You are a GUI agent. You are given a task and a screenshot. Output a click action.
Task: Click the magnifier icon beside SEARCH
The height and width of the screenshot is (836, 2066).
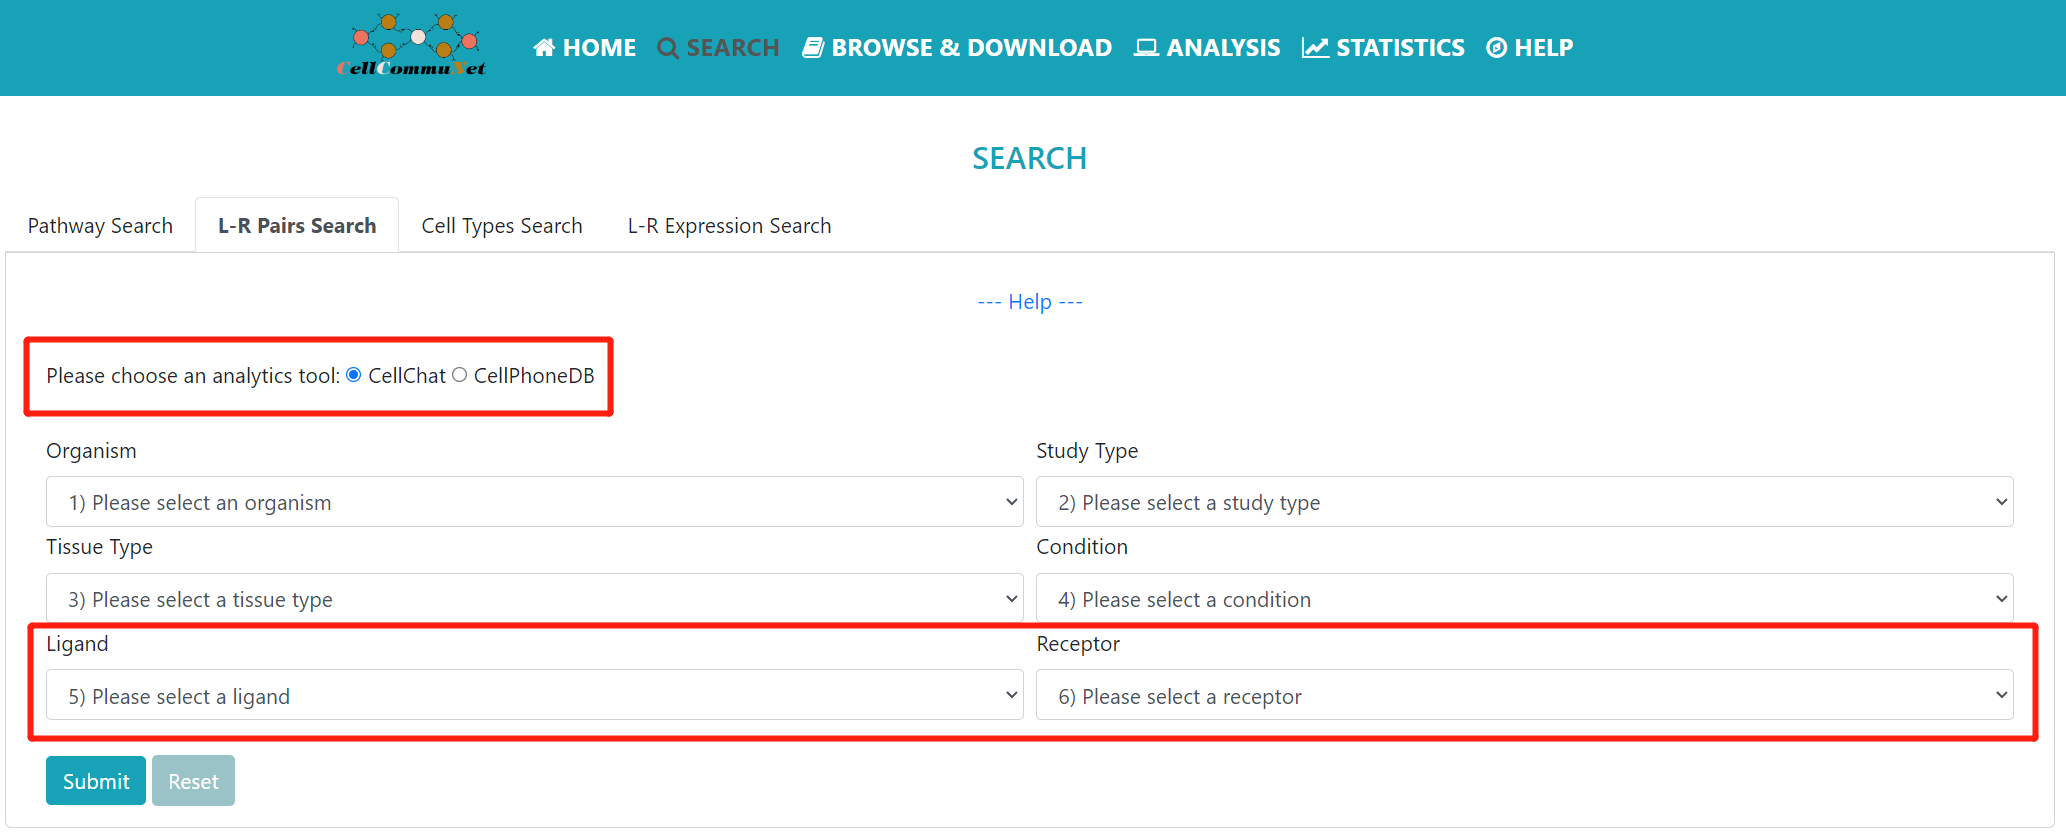click(668, 48)
